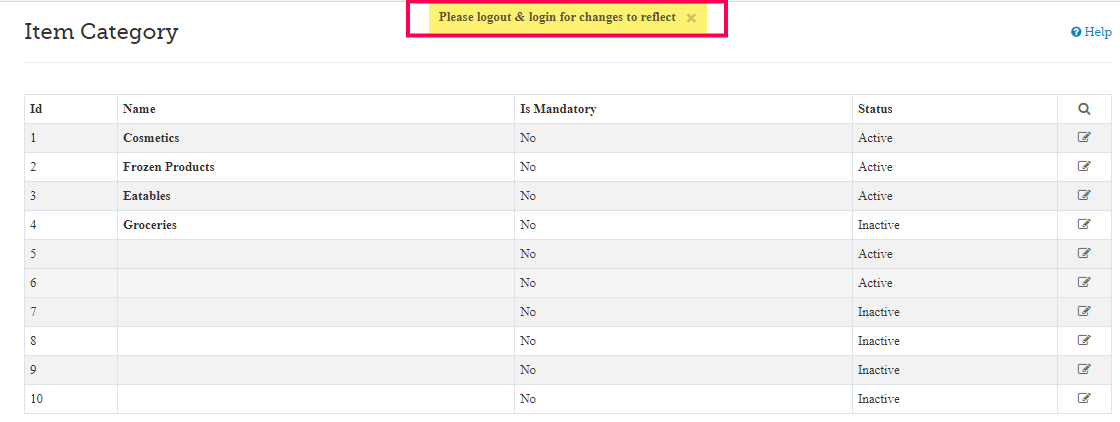
Task: Click edit icon for row 8
Action: tap(1084, 341)
